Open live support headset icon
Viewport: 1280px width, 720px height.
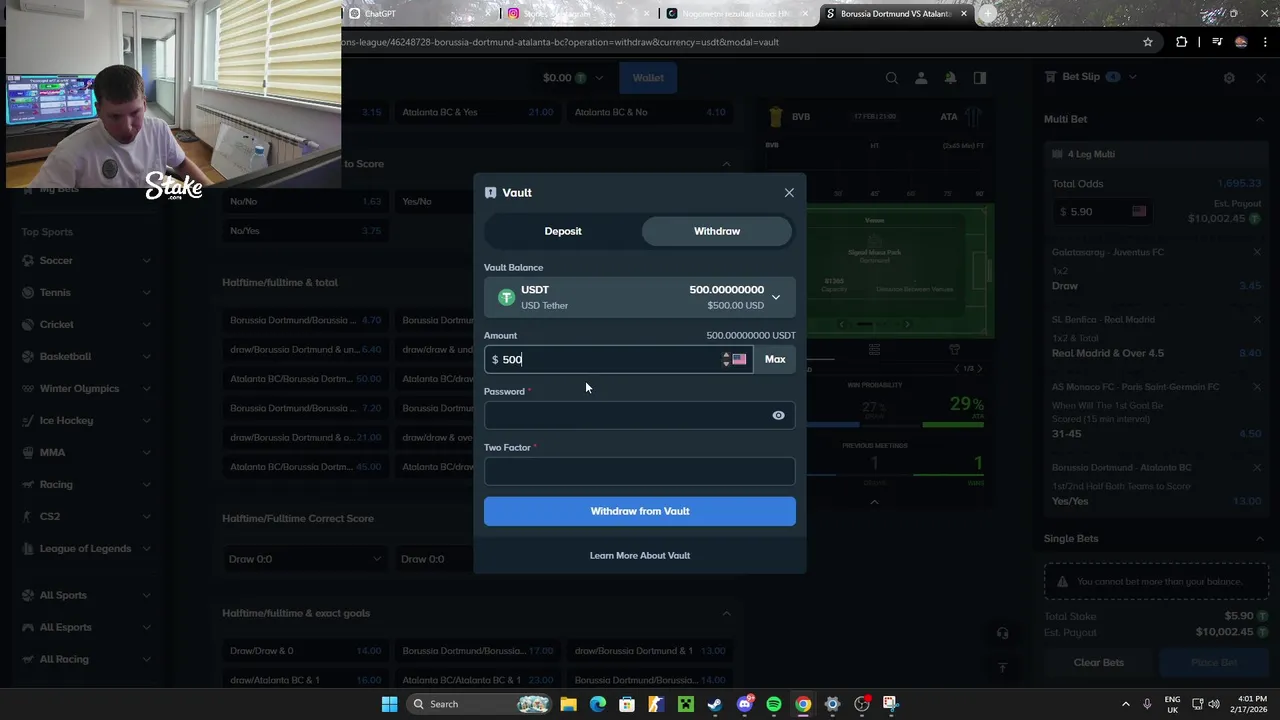[1002, 633]
